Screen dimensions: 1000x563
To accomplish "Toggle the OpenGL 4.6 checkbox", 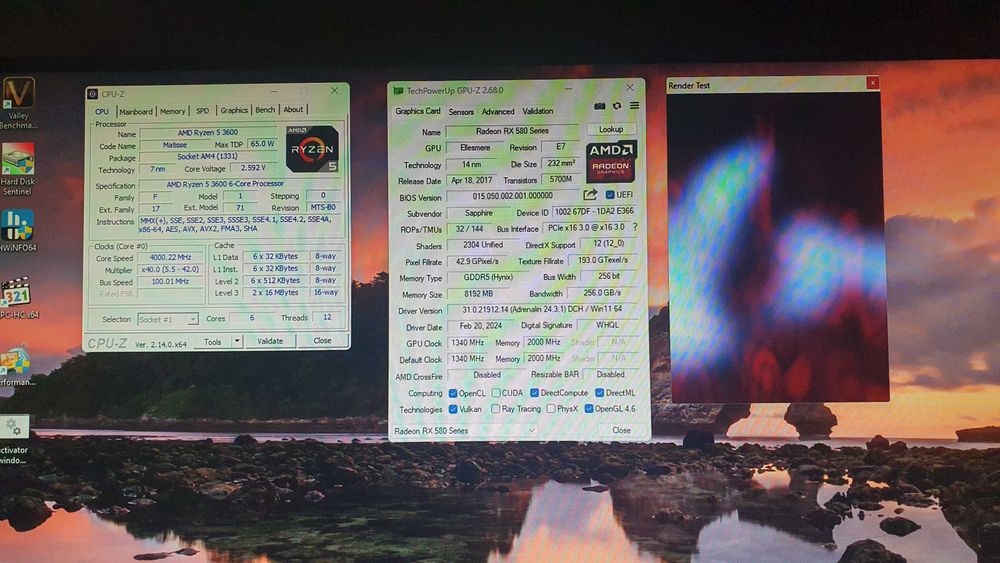I will pyautogui.click(x=589, y=409).
